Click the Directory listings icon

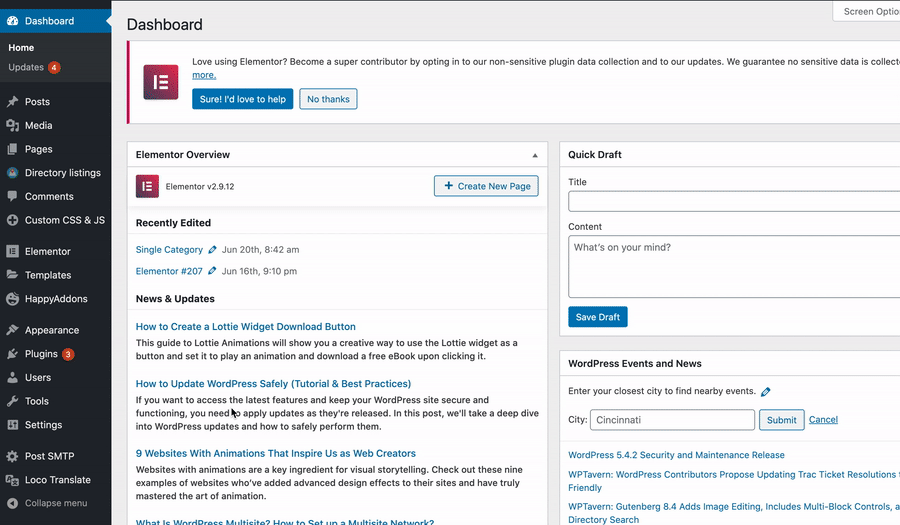tap(13, 173)
